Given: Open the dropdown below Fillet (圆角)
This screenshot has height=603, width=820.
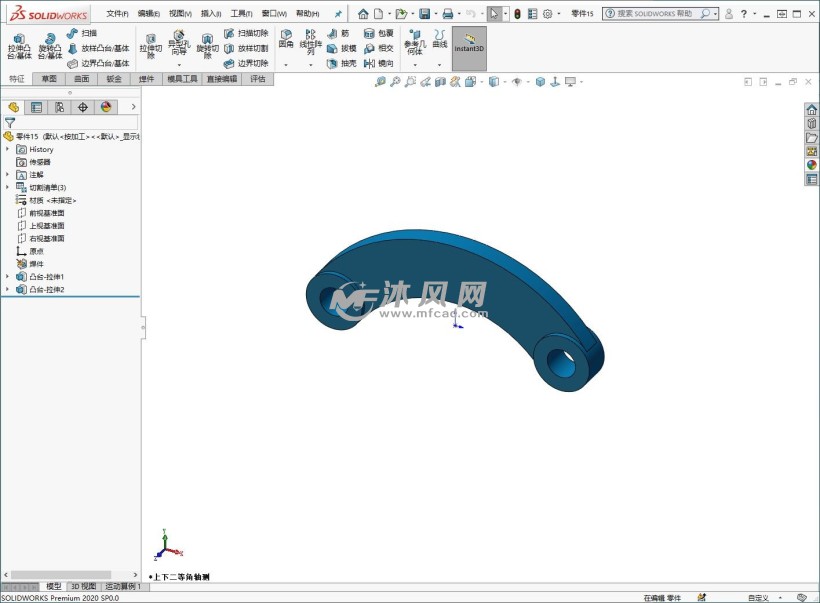Looking at the screenshot, I should click(x=286, y=65).
